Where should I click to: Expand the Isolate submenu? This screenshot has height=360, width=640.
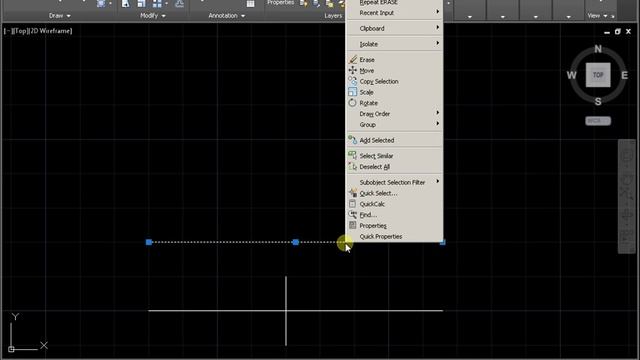tap(394, 44)
